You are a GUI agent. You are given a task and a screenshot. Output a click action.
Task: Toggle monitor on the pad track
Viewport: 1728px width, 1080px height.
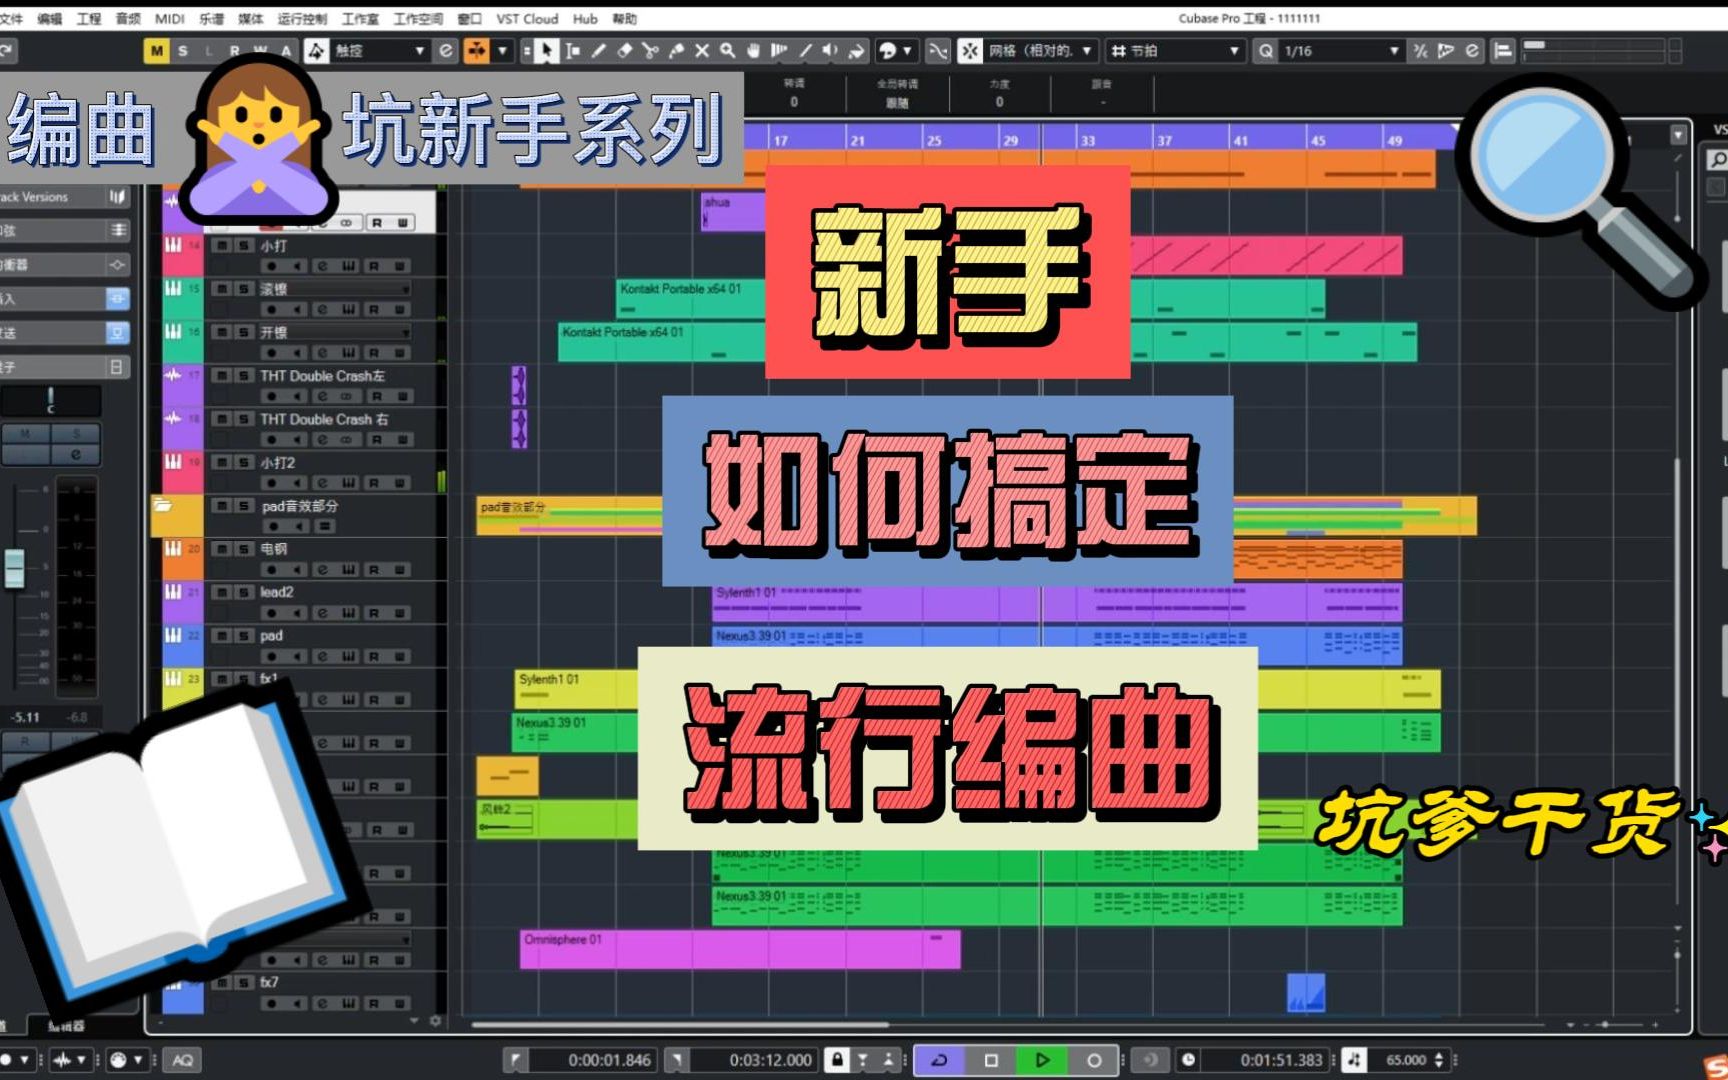coord(297,657)
